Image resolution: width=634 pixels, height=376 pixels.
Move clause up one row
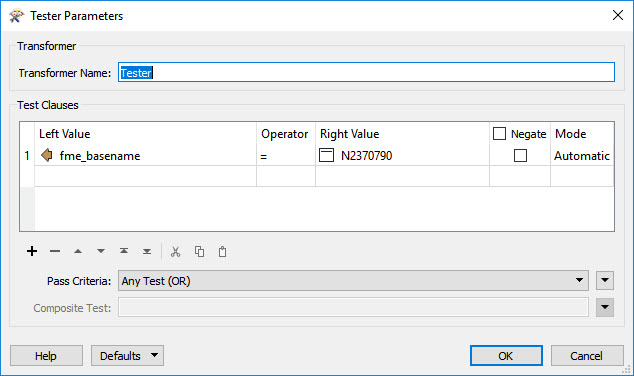point(78,251)
